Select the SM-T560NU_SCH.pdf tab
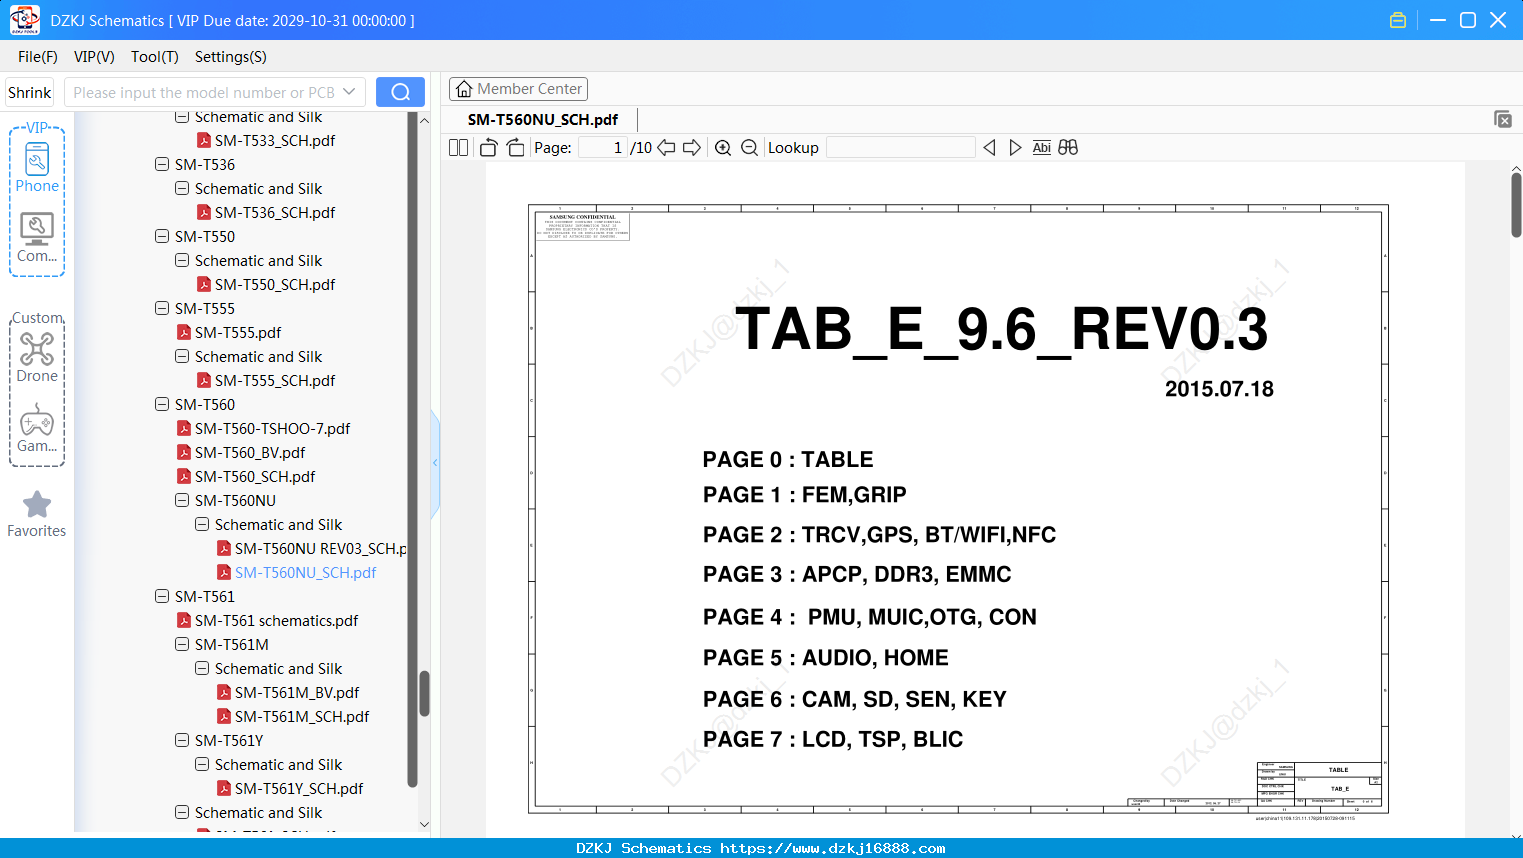The width and height of the screenshot is (1523, 858). (543, 119)
